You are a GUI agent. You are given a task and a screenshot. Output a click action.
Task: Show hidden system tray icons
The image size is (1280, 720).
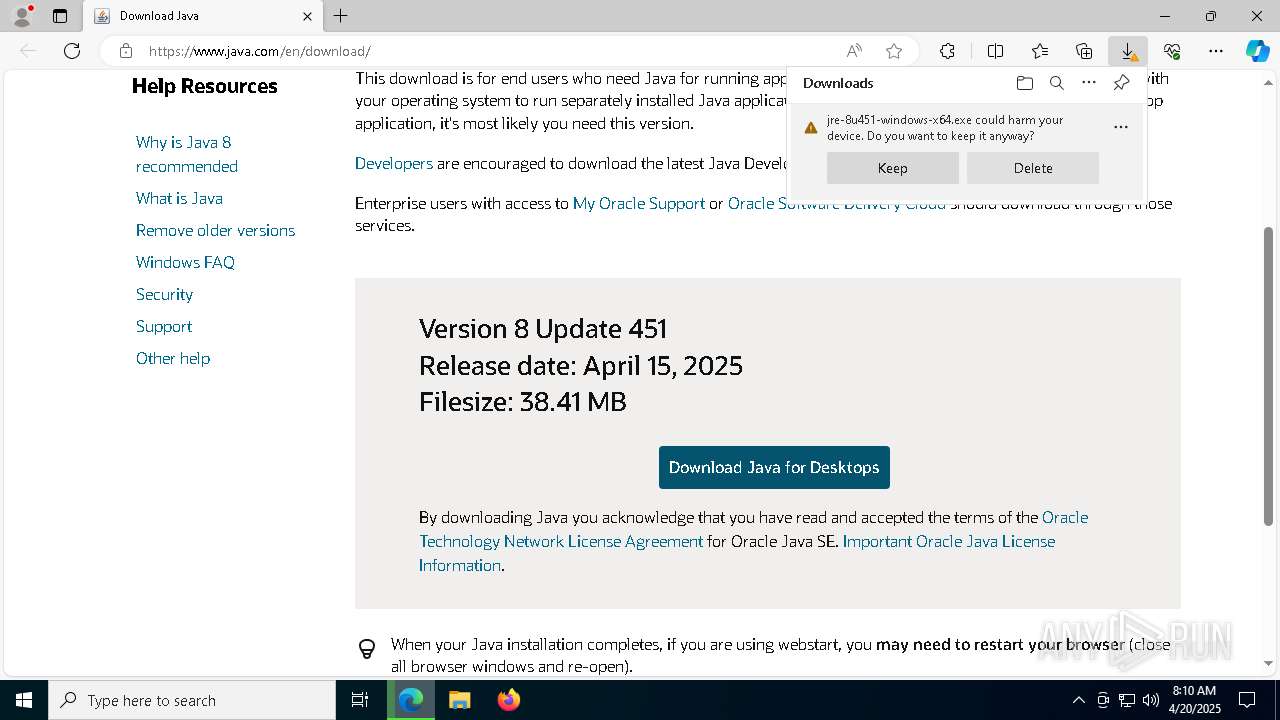coord(1078,700)
